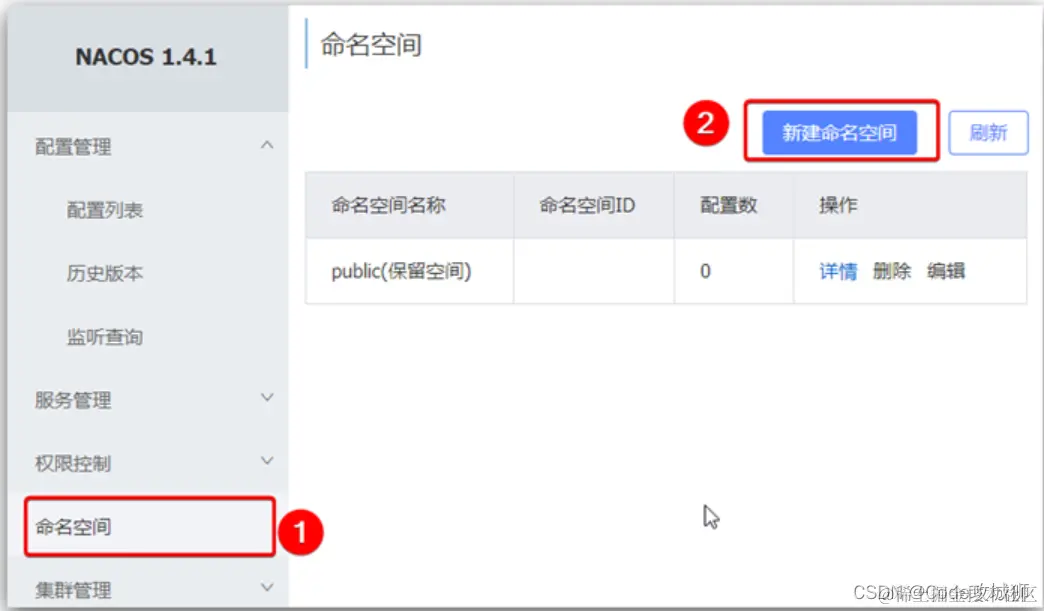Screen dimensions: 1044x611
Task: Select 命名空间 in the sidebar
Action: coord(74,525)
